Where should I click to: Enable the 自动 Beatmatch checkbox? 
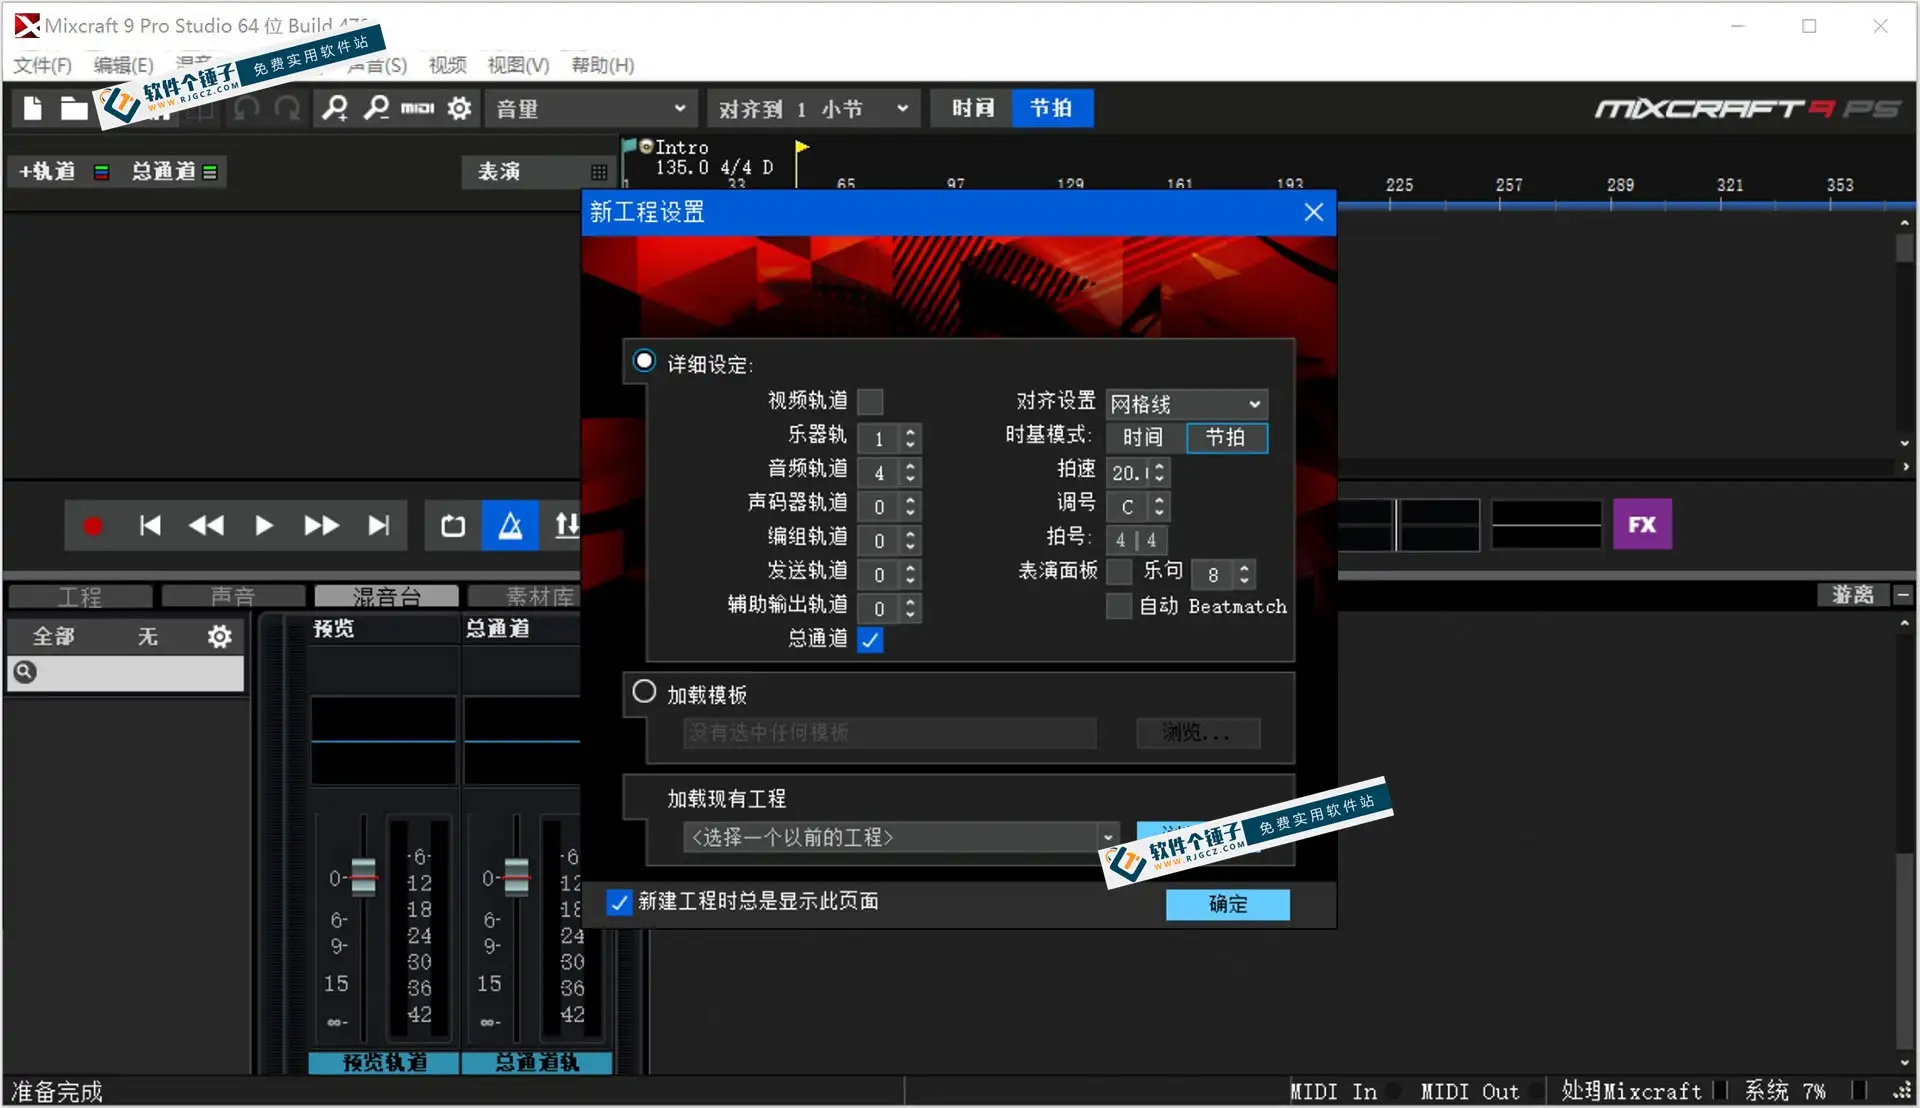(1118, 607)
